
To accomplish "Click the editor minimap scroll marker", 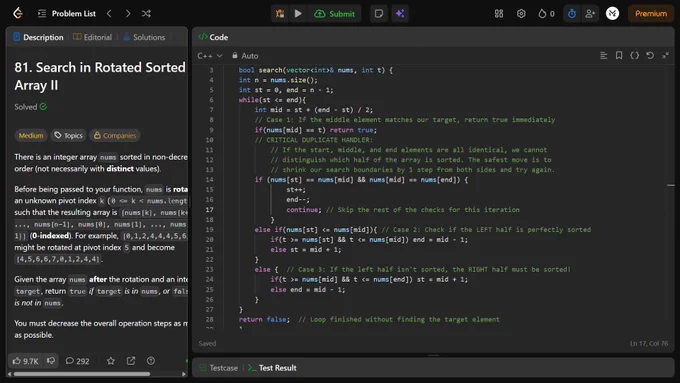I will click(x=670, y=185).
